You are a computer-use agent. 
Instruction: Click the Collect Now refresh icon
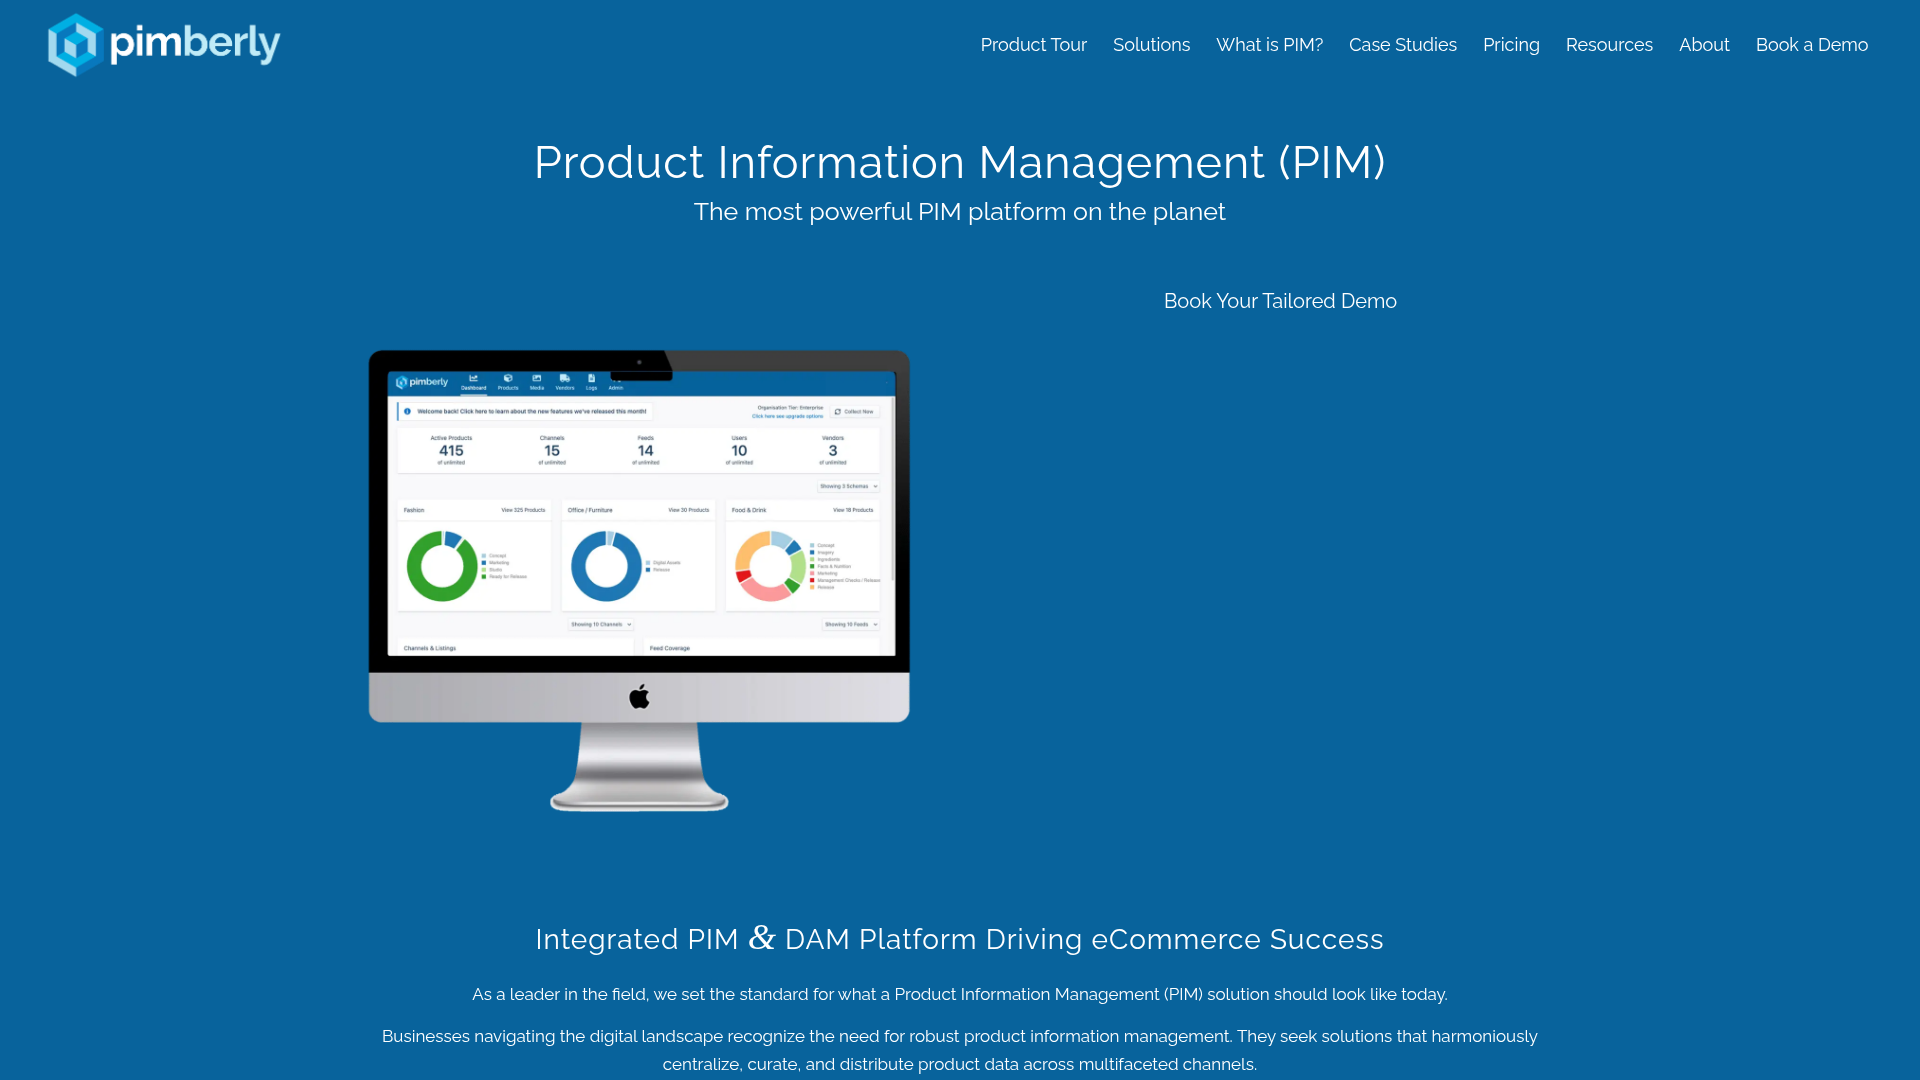click(x=838, y=411)
